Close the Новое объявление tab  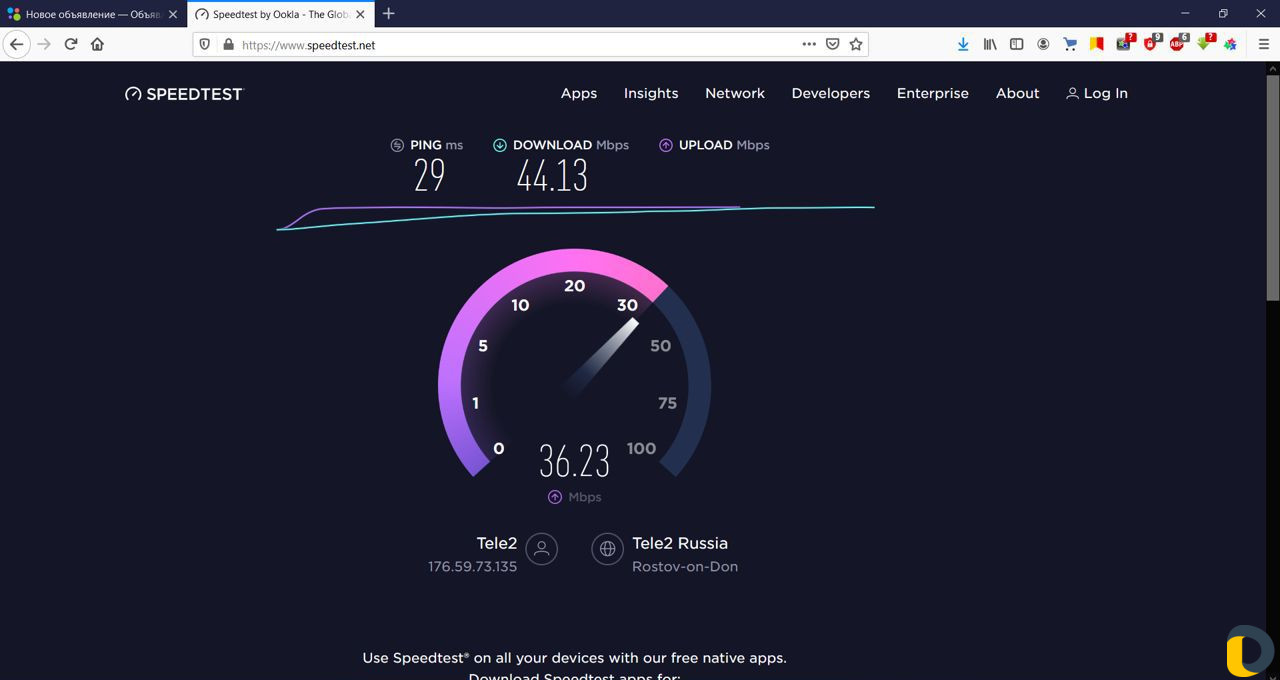coord(172,15)
